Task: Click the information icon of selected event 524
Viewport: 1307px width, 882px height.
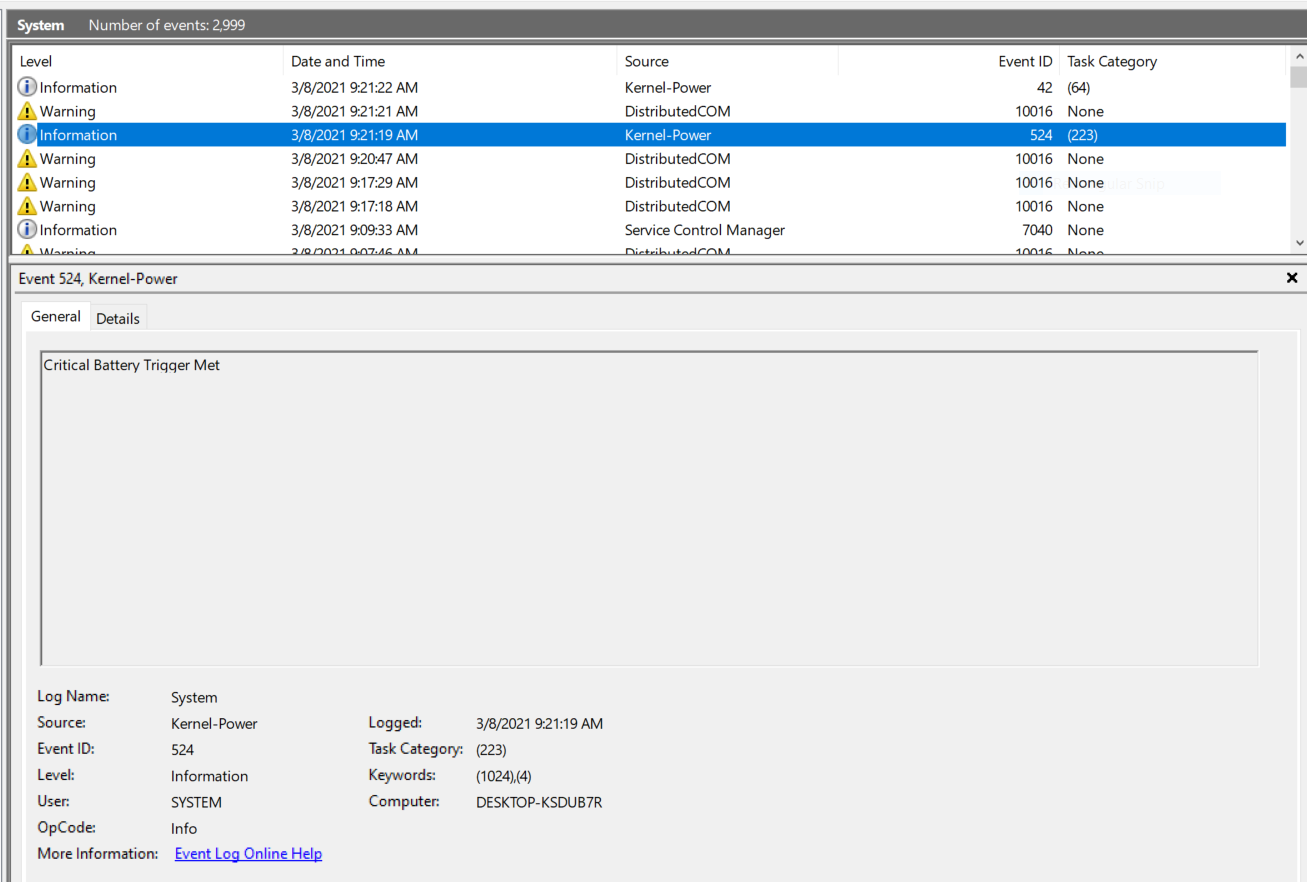Action: point(28,135)
